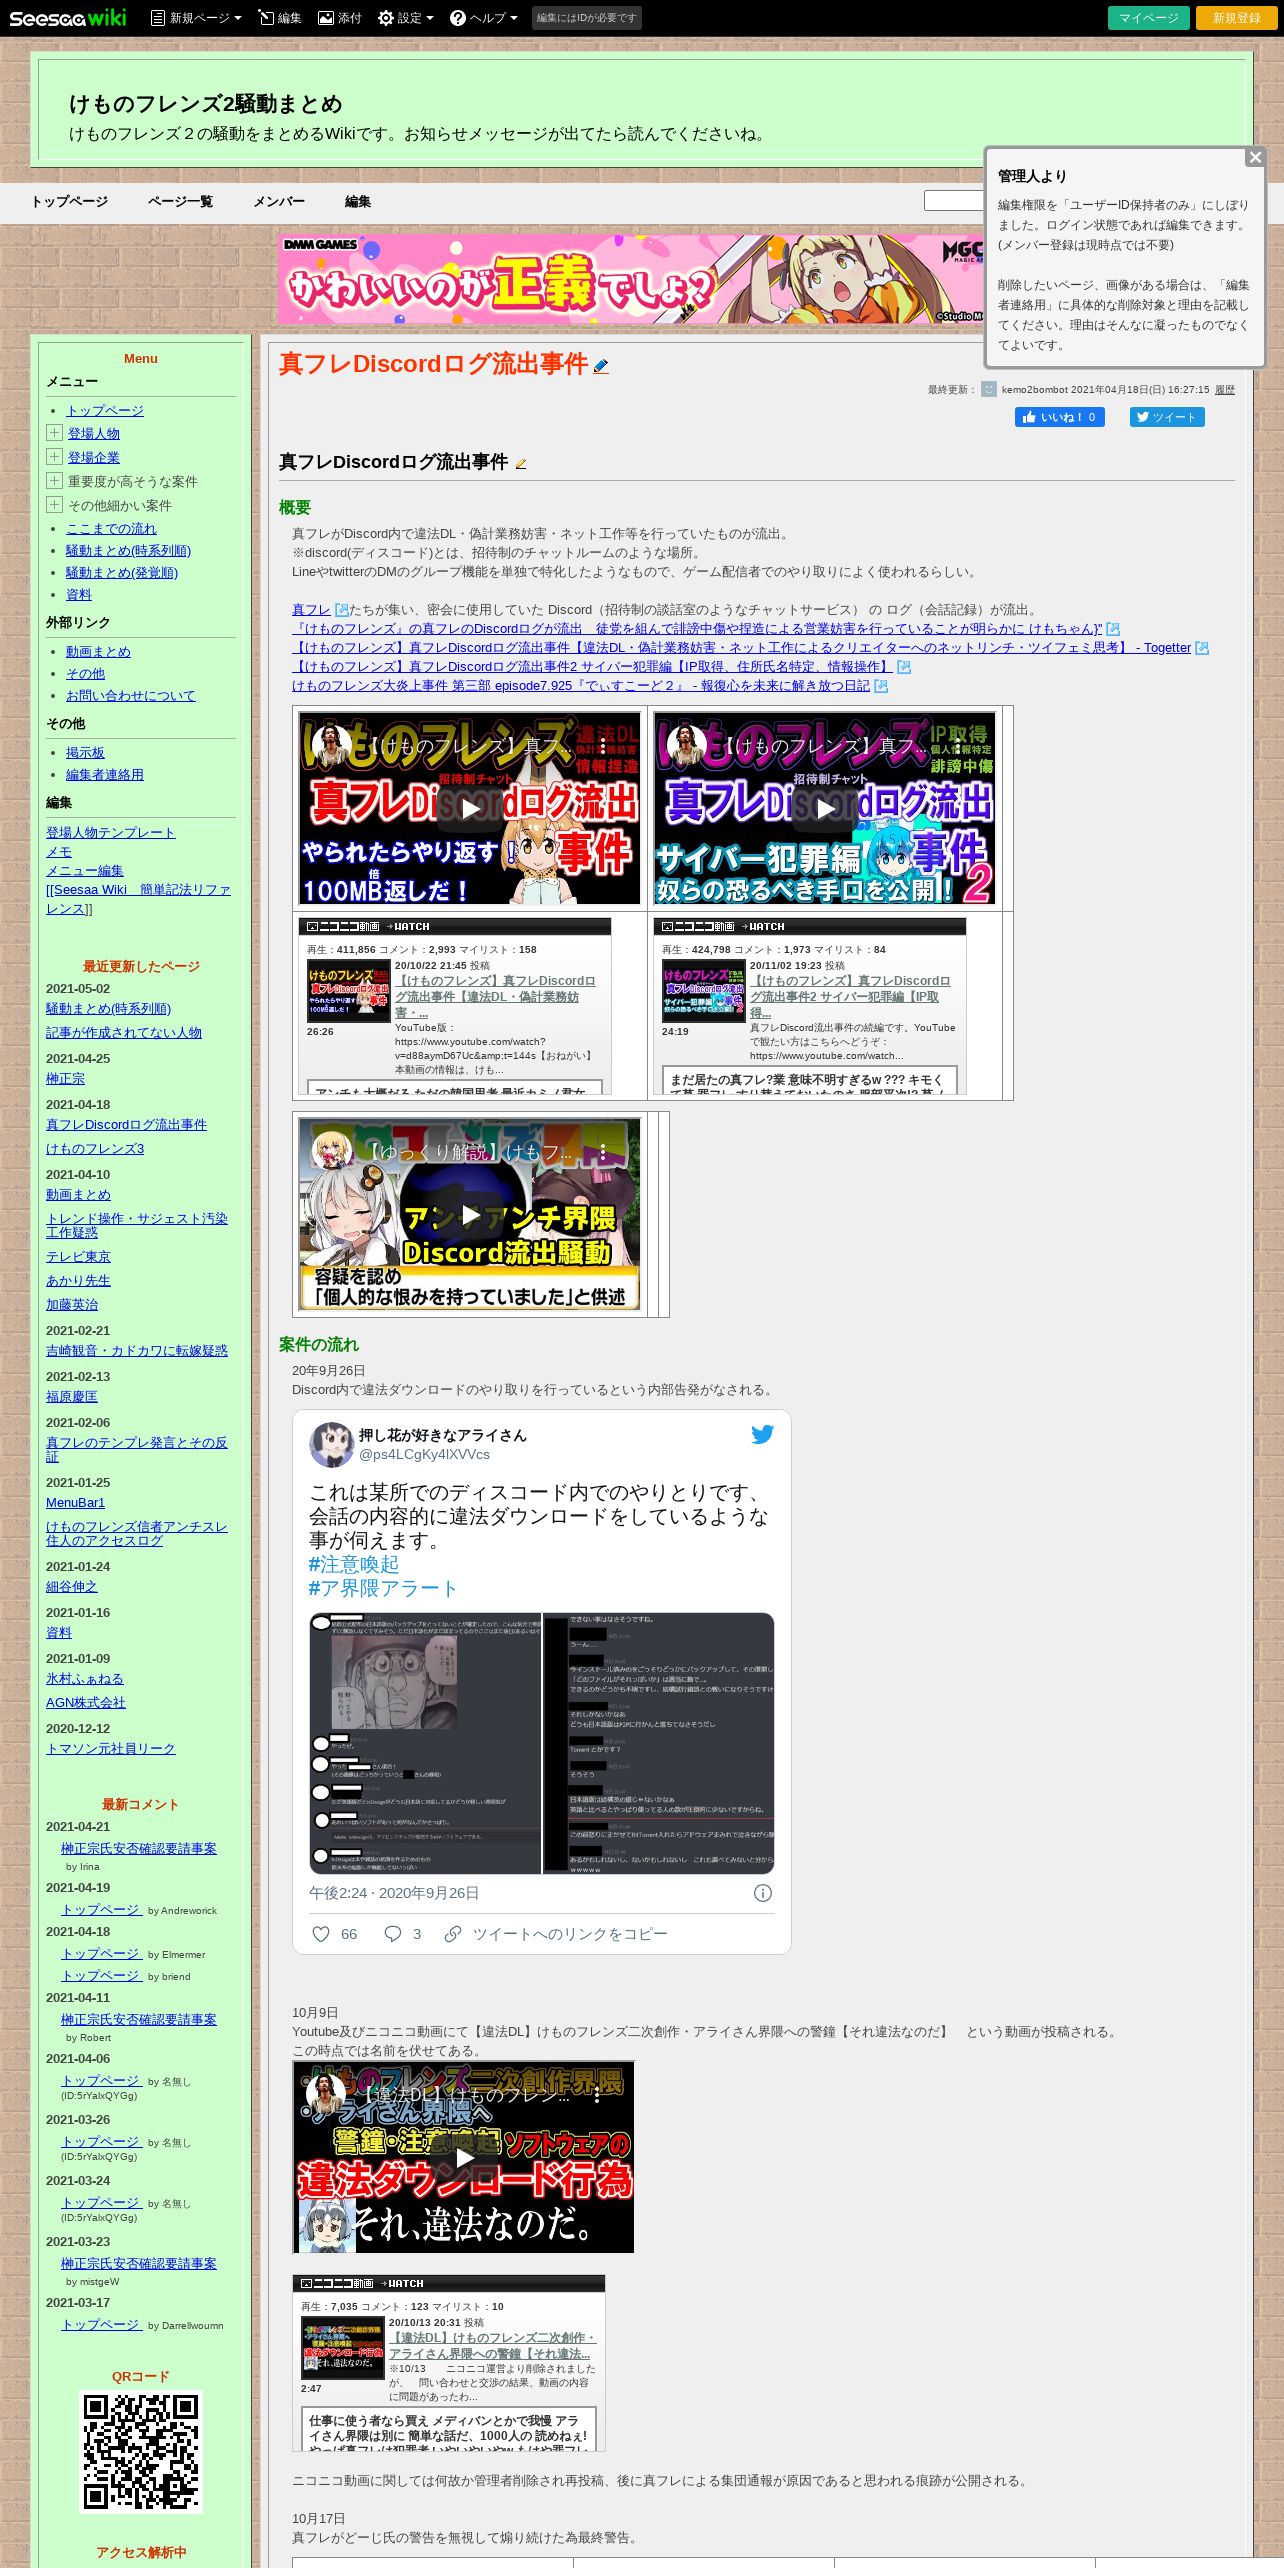Play the サイバー犯罪編 second video
1284x2568 pixels.
click(x=825, y=808)
